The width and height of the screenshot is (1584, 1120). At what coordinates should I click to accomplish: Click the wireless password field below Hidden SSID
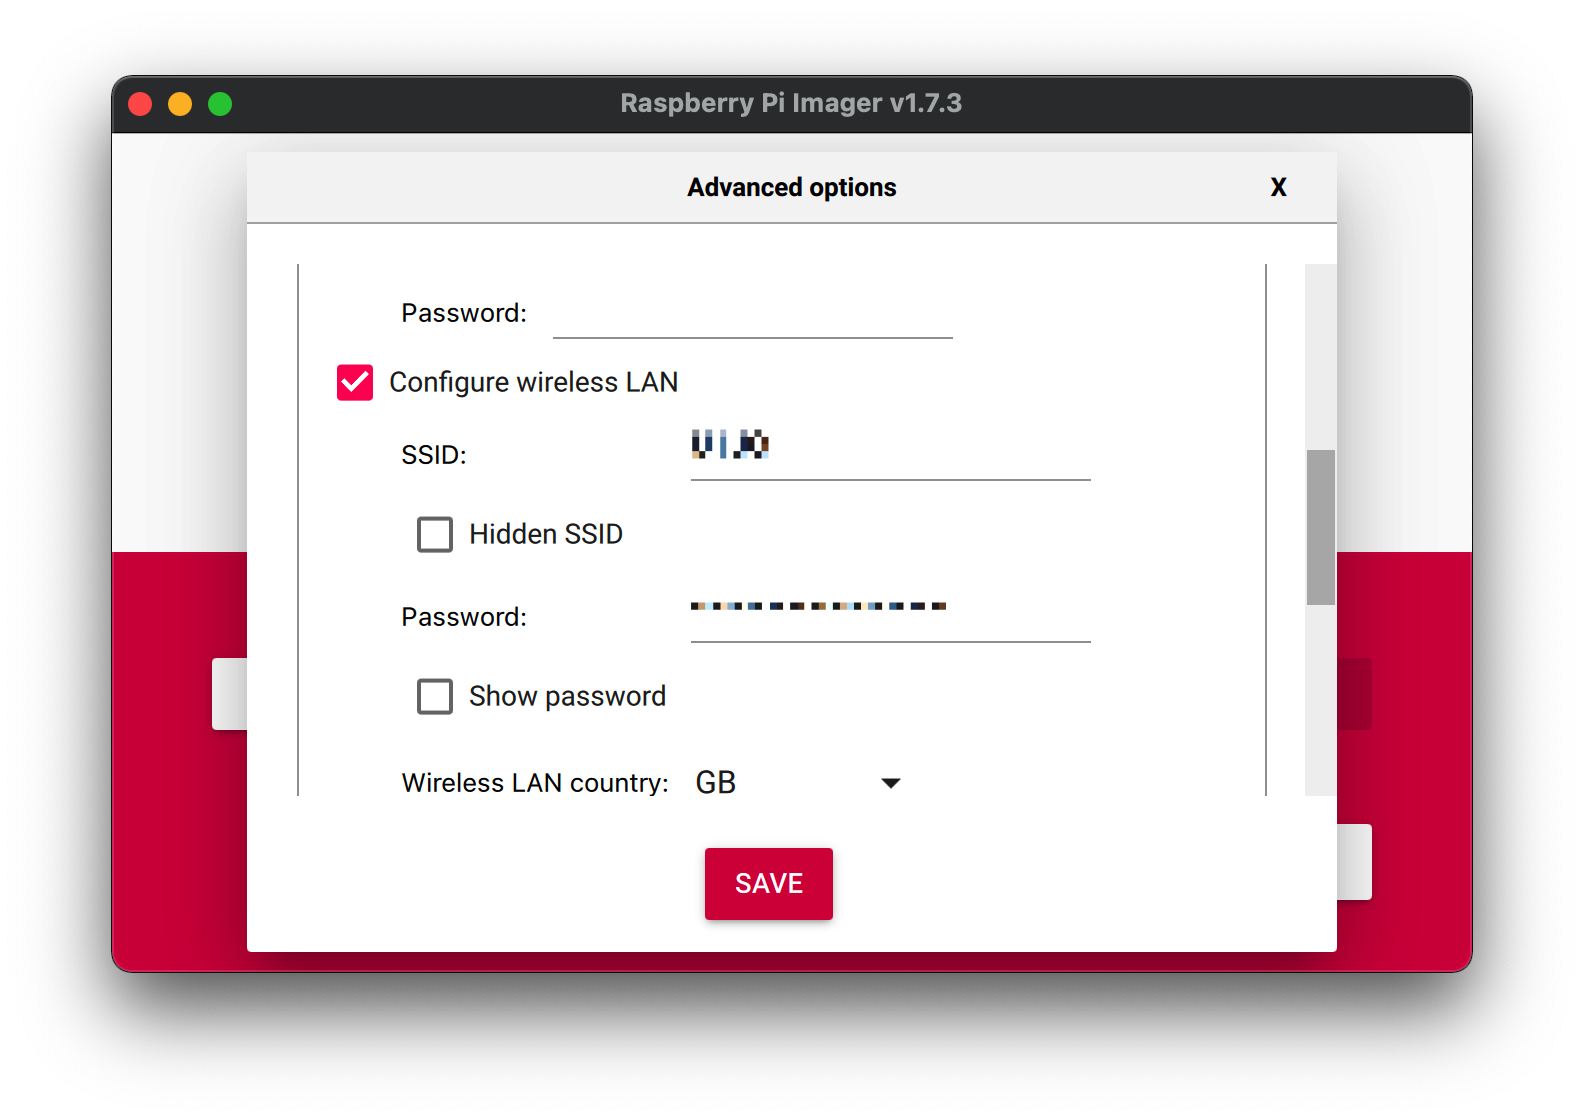(890, 617)
